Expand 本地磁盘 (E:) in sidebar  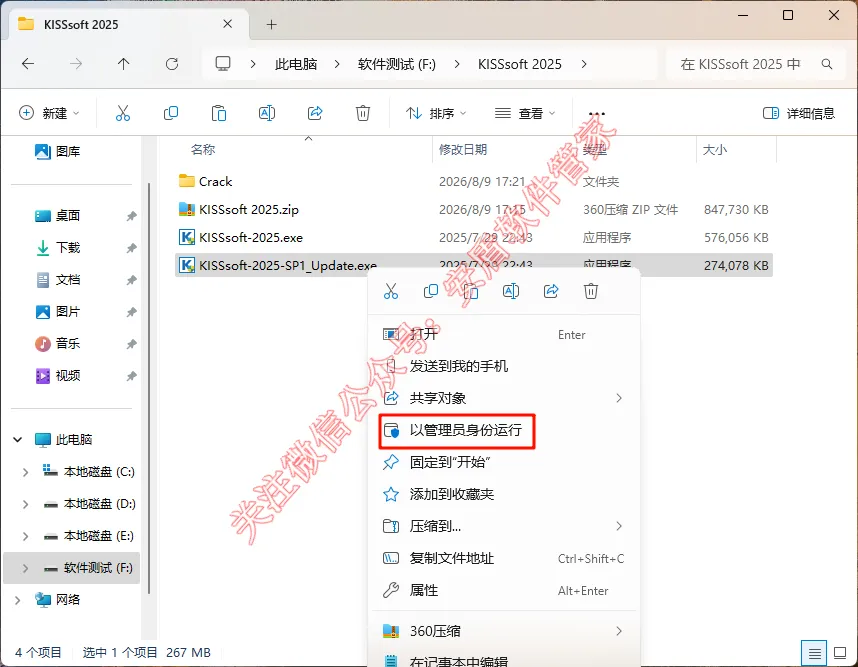click(25, 536)
